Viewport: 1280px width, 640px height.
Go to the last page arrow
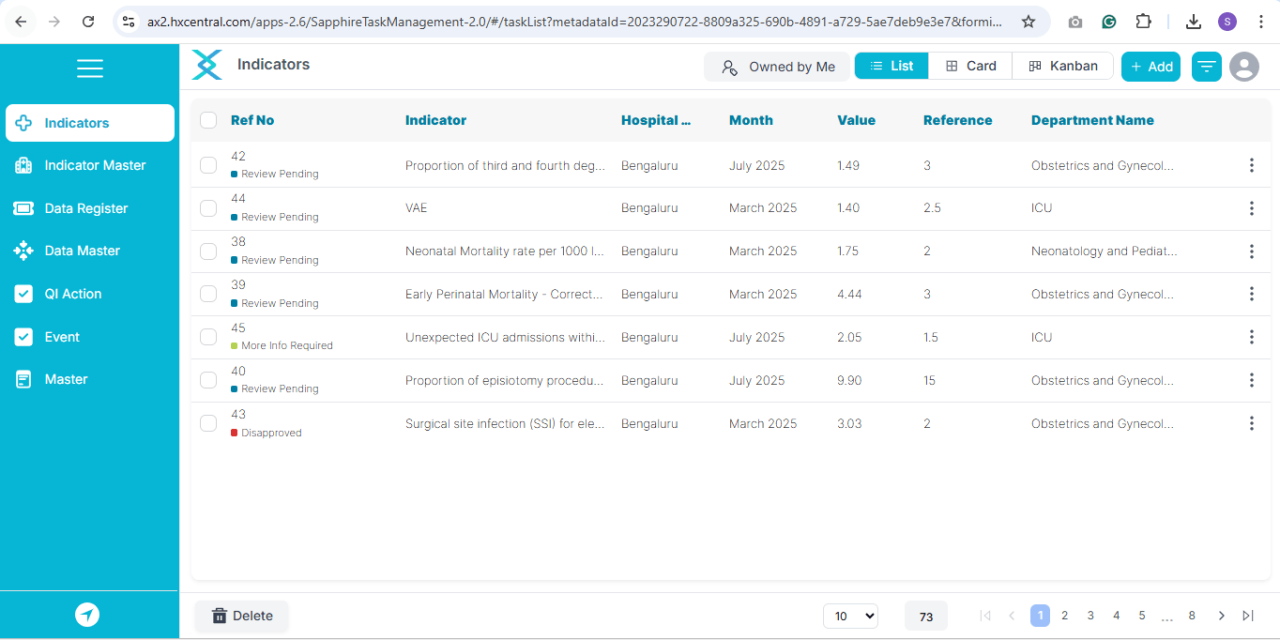point(1248,616)
